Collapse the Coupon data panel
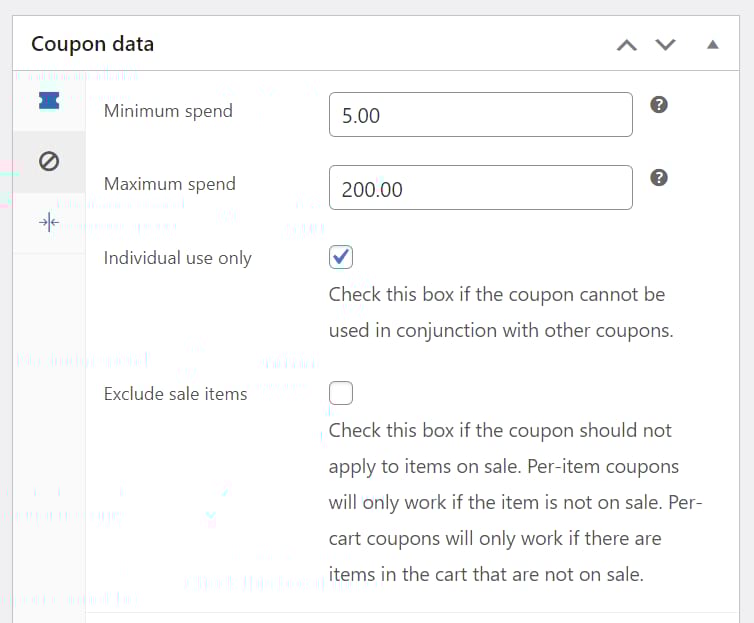Viewport: 754px width, 623px height. [713, 45]
